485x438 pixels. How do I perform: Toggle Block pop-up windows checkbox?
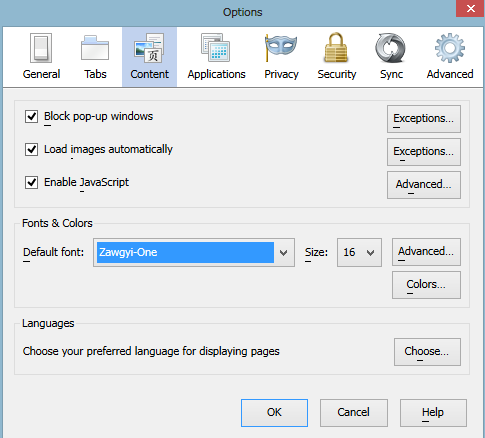(31, 117)
